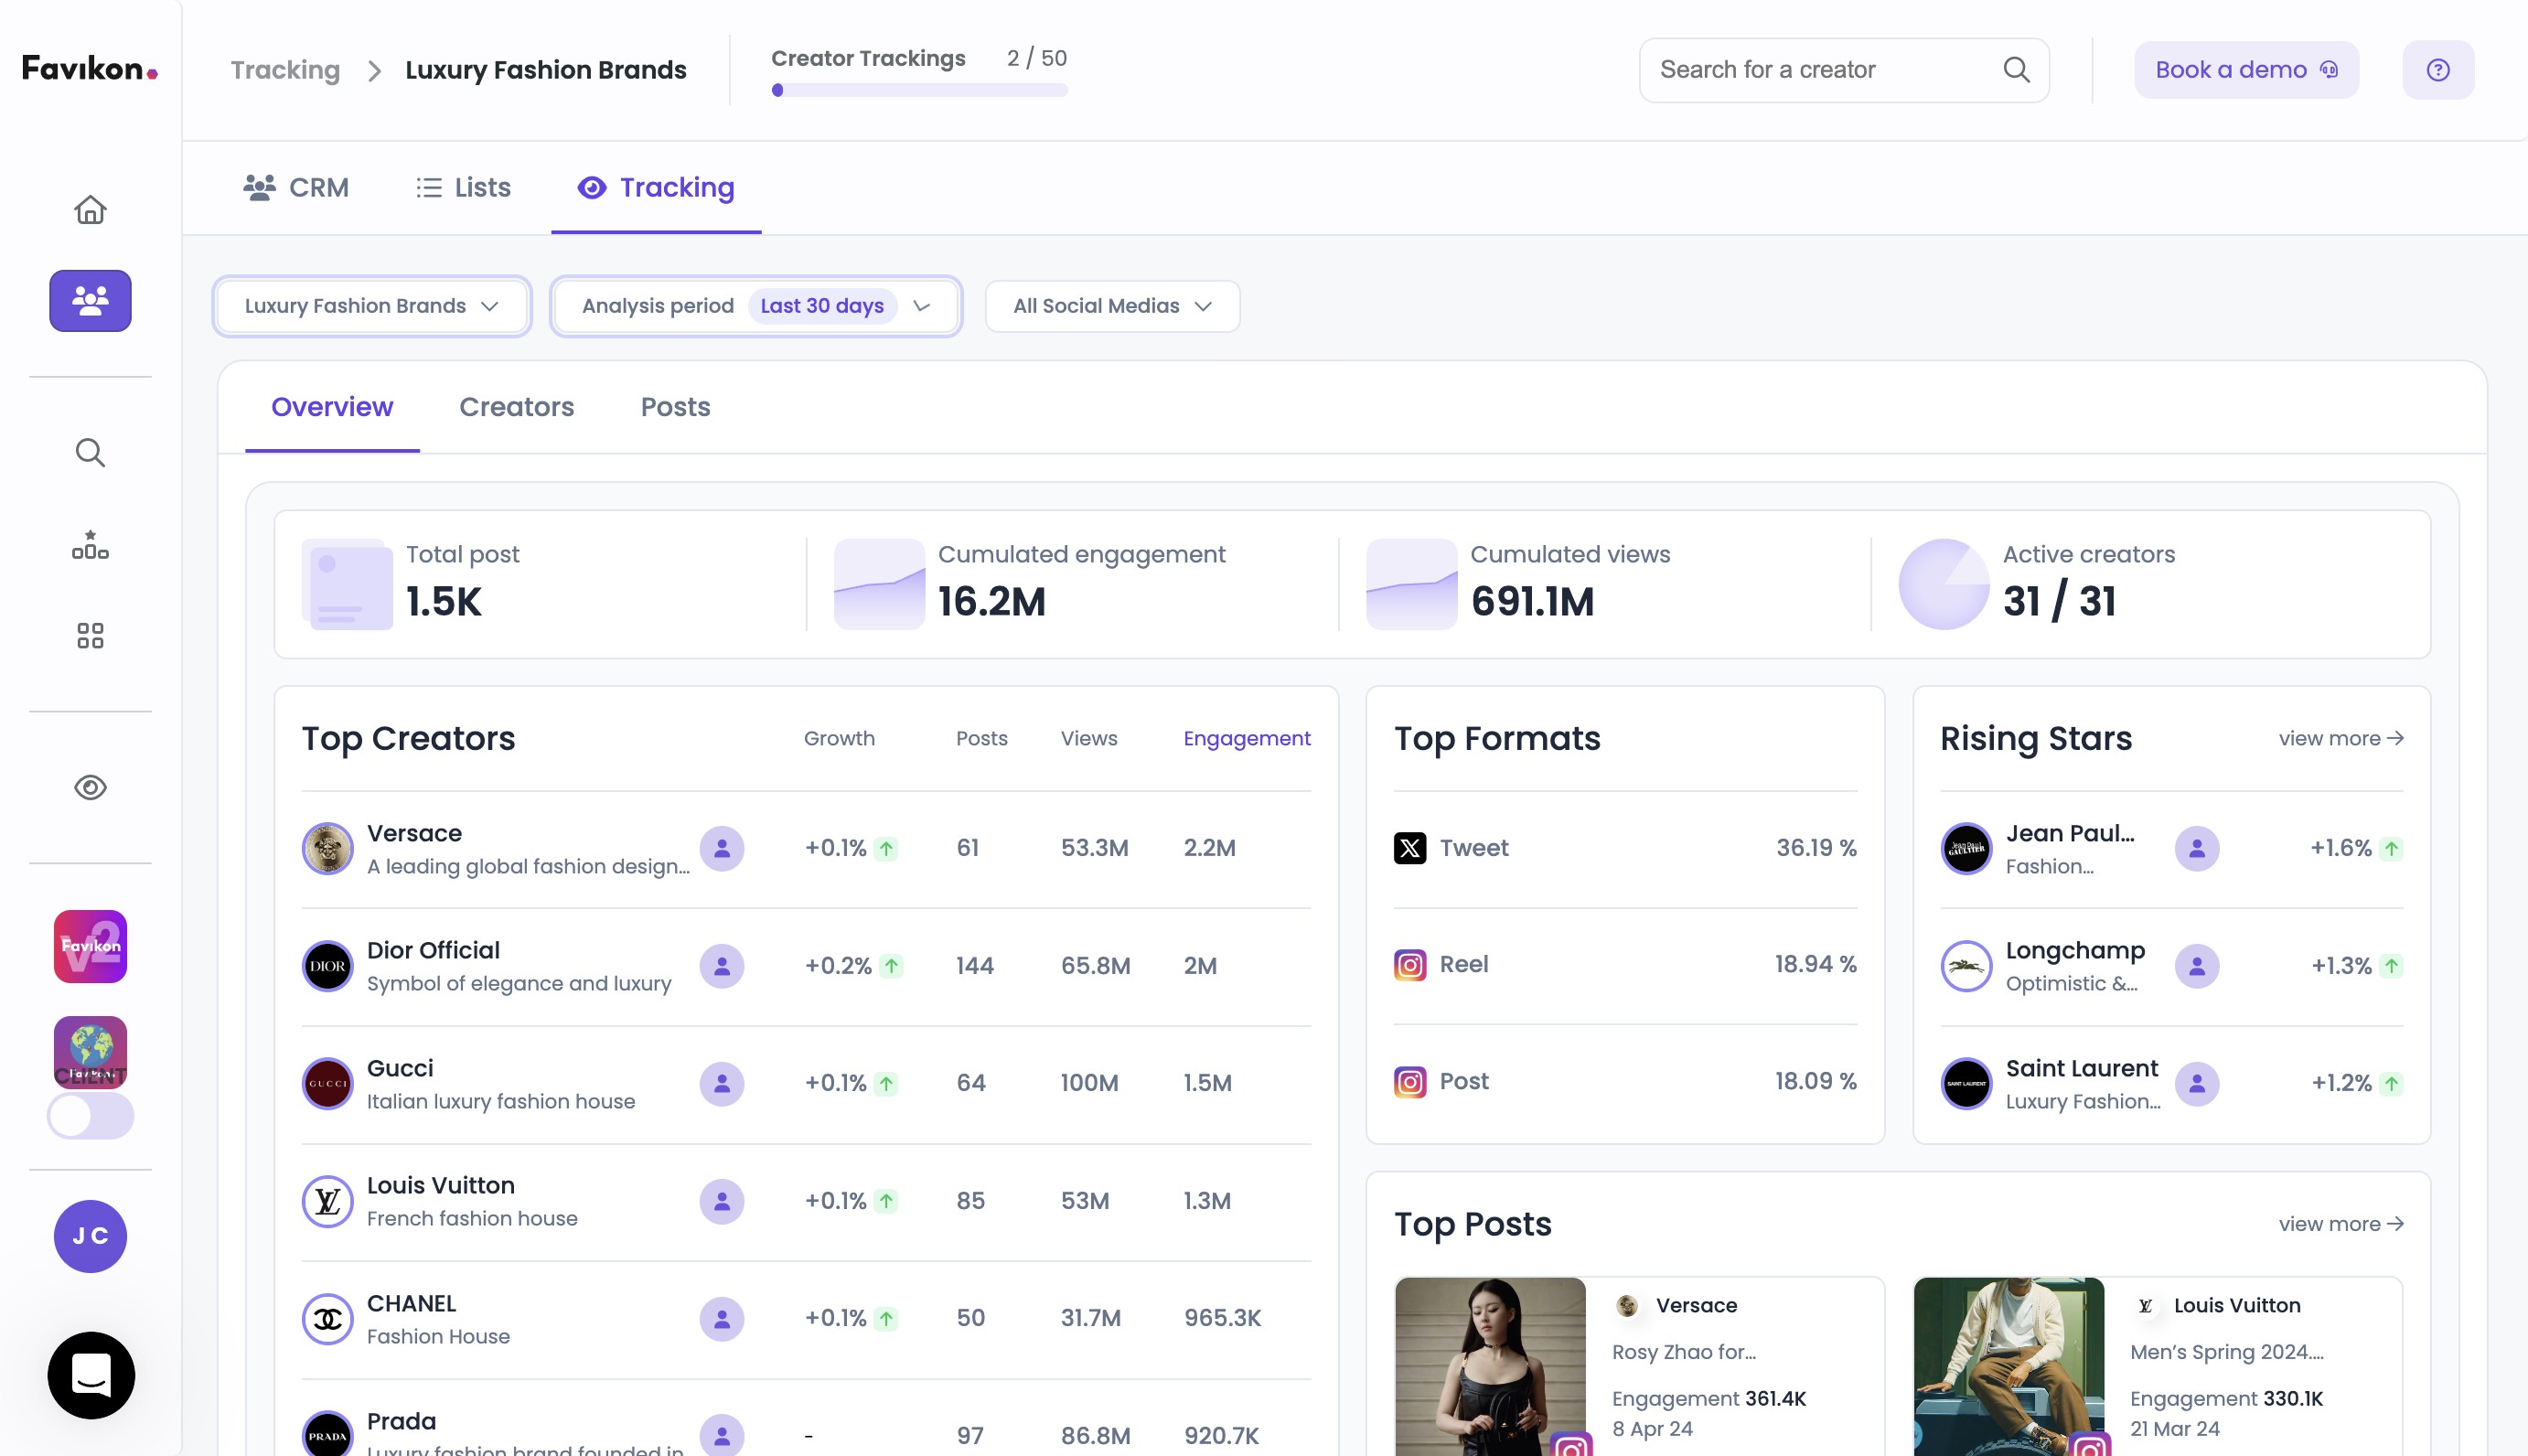The image size is (2528, 1456).
Task: Click the help question mark icon
Action: (x=2437, y=70)
